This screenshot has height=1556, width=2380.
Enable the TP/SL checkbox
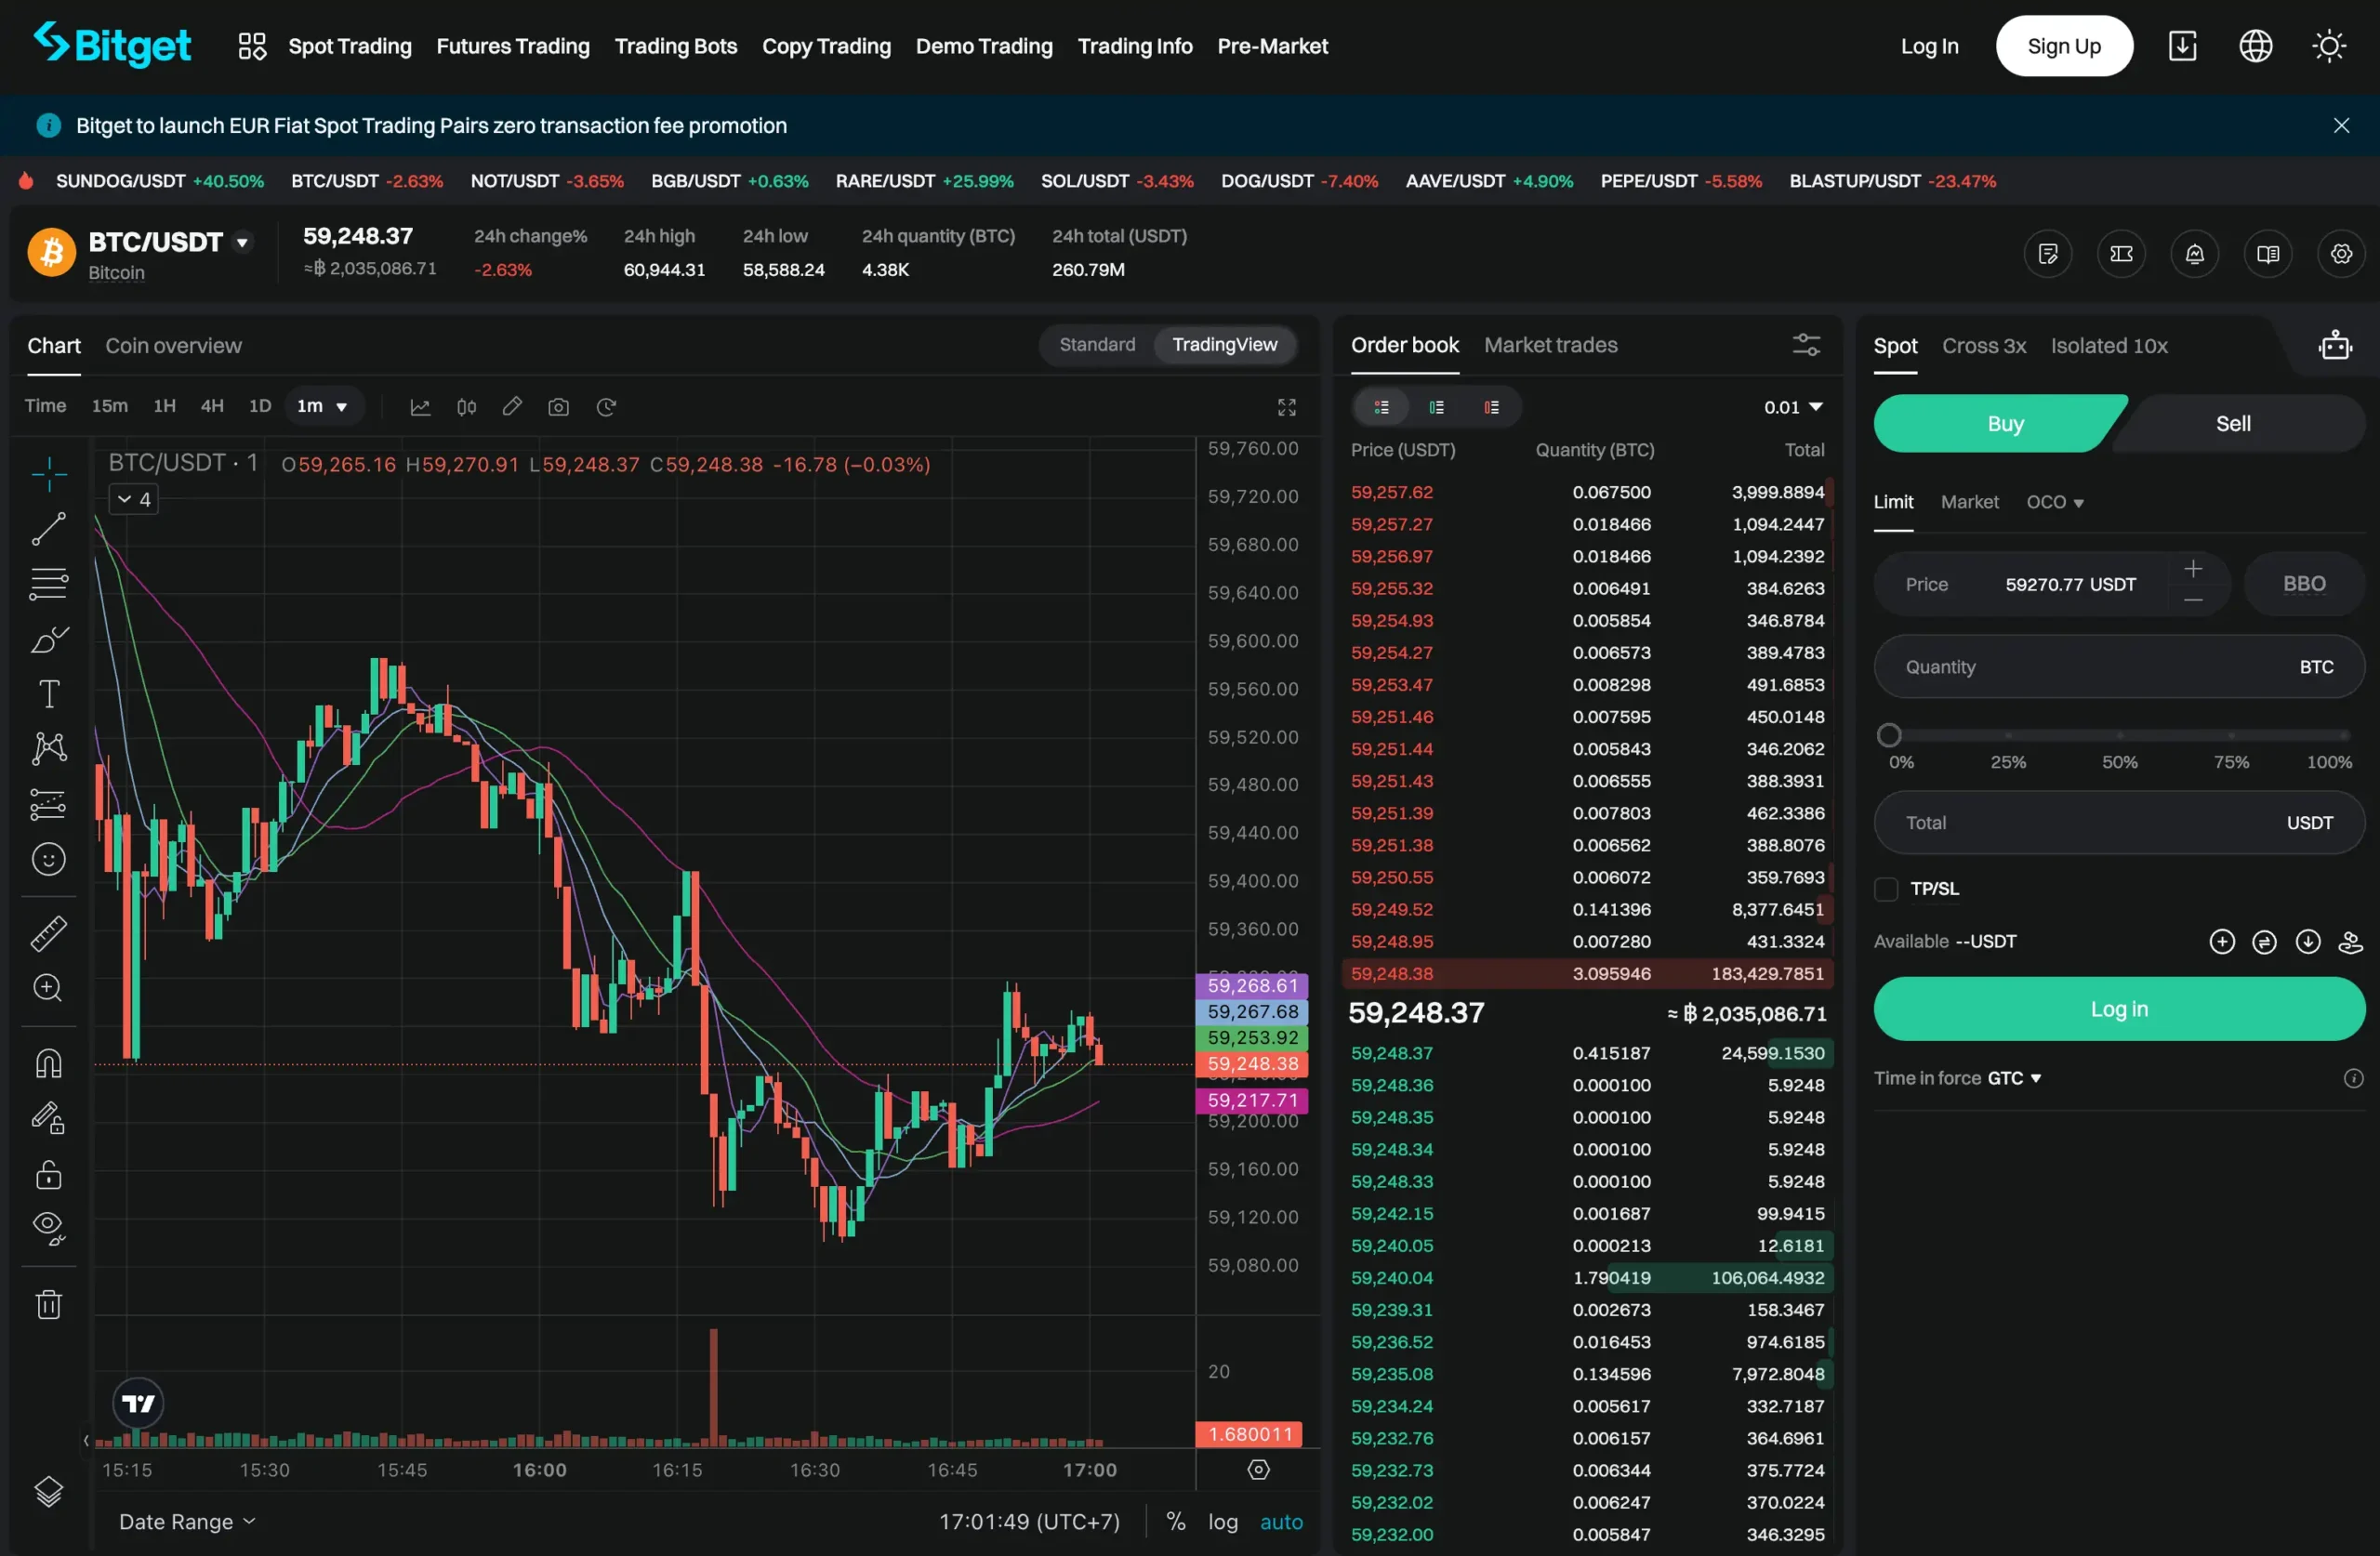tap(1886, 889)
